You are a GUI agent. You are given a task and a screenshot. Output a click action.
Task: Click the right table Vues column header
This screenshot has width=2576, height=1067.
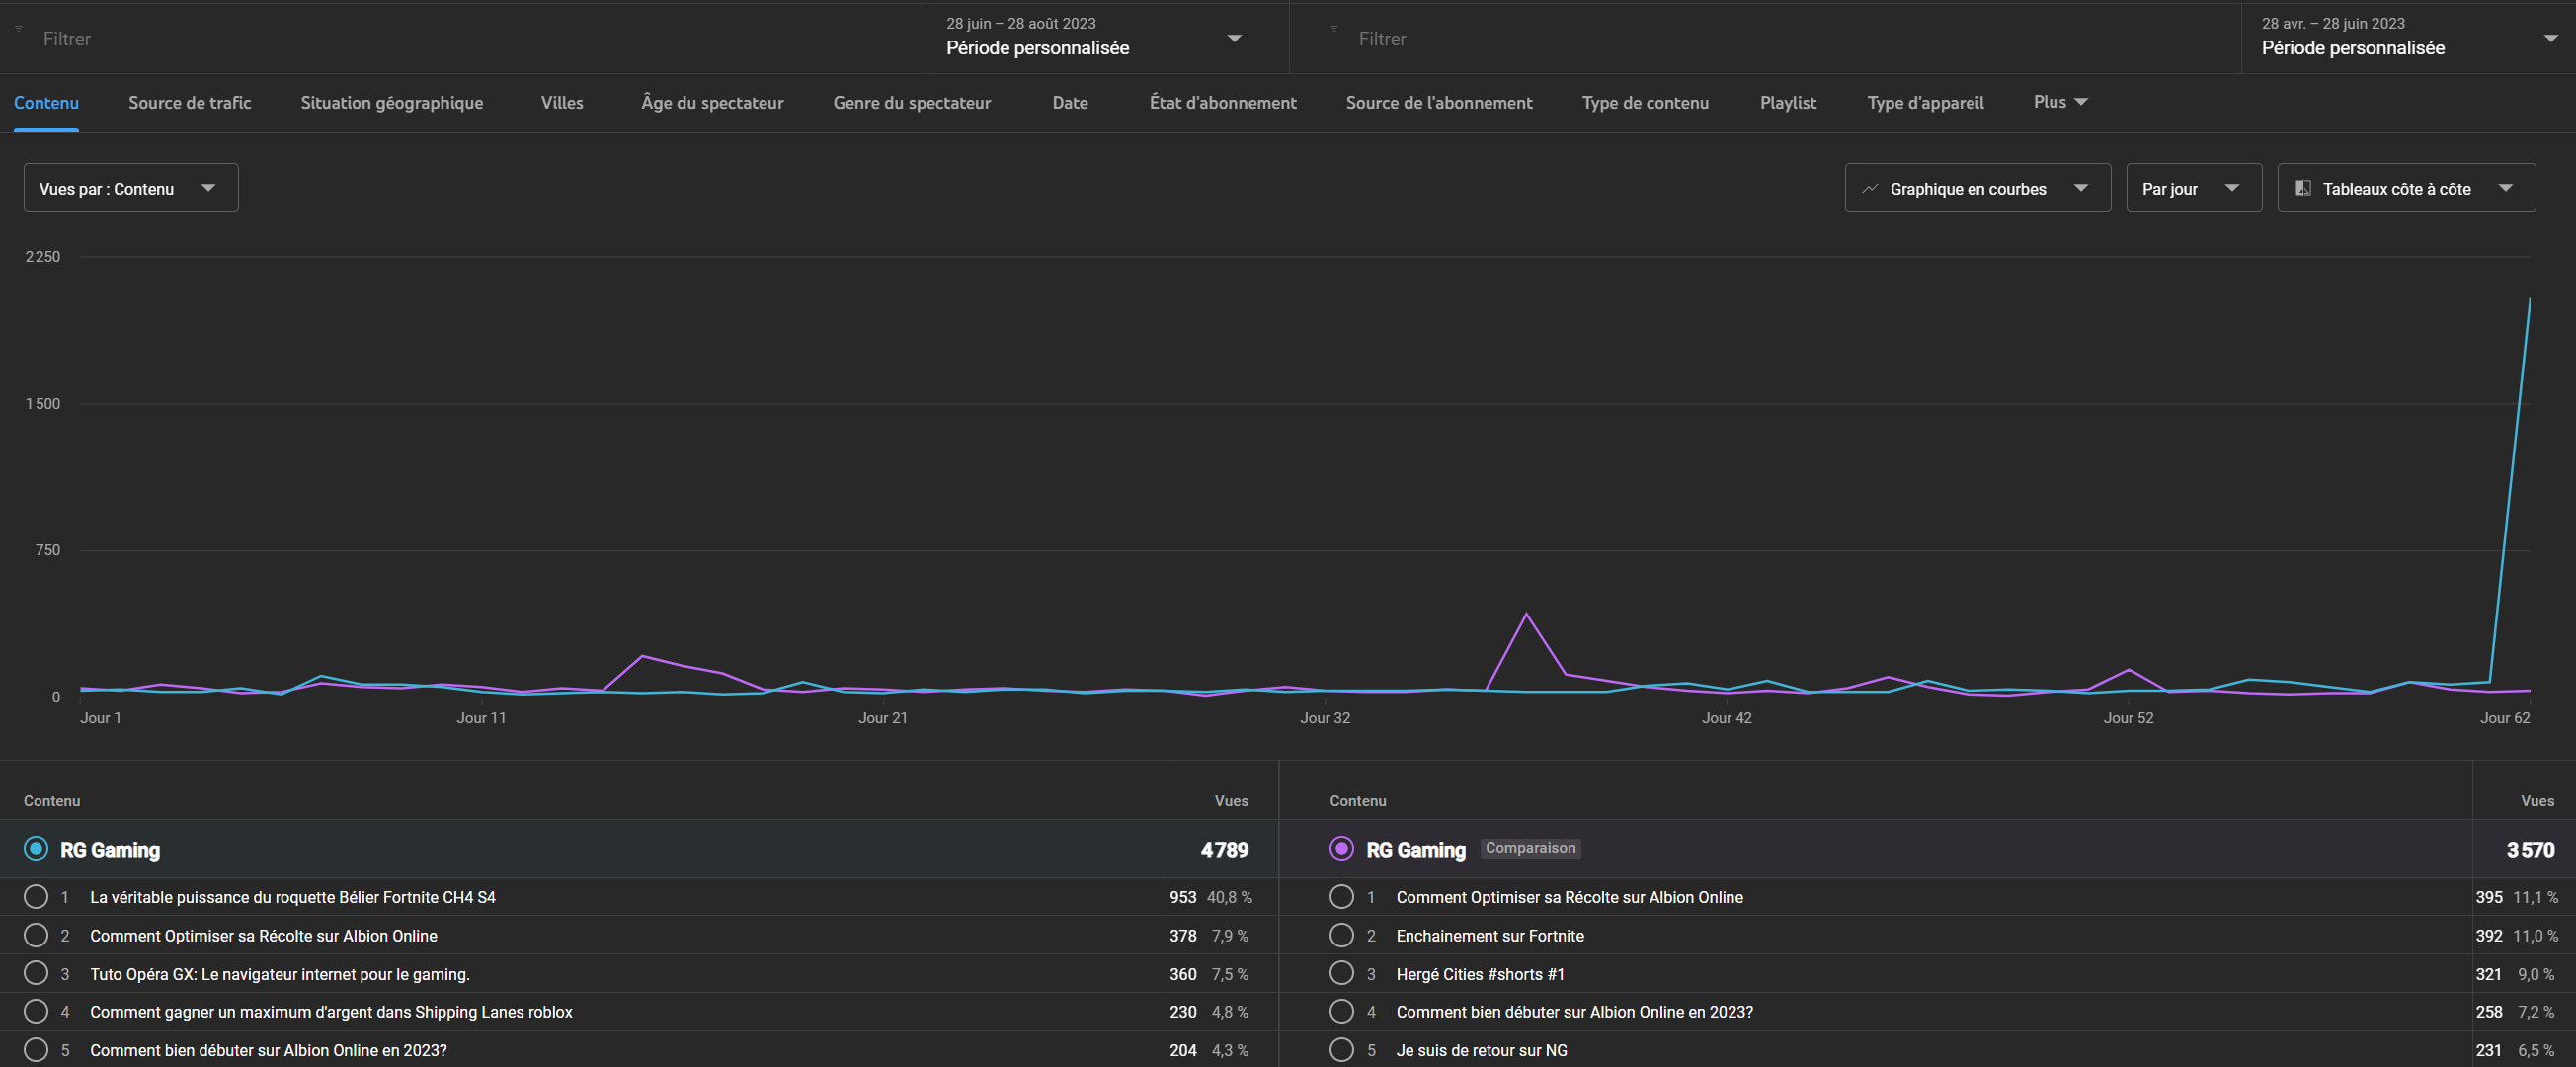pos(2537,800)
